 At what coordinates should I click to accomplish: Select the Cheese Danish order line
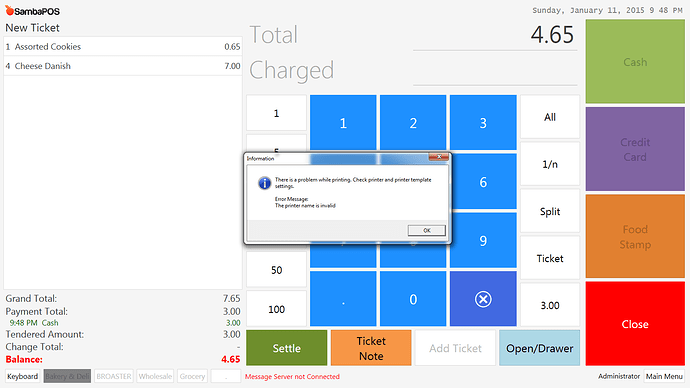click(123, 66)
